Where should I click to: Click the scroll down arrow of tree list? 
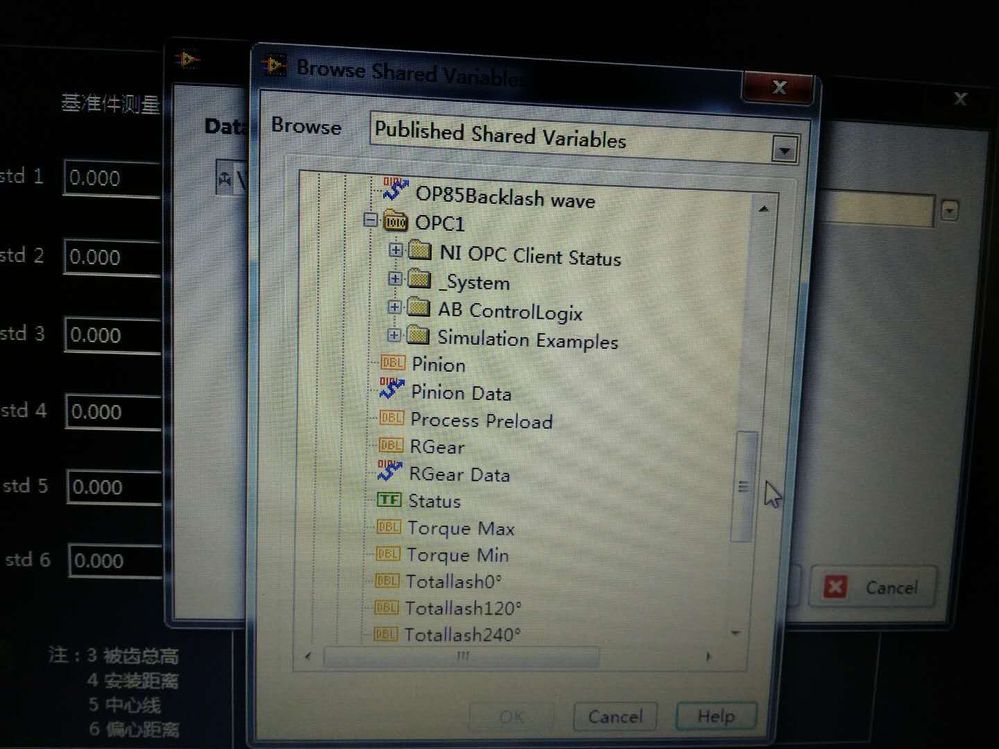(736, 632)
